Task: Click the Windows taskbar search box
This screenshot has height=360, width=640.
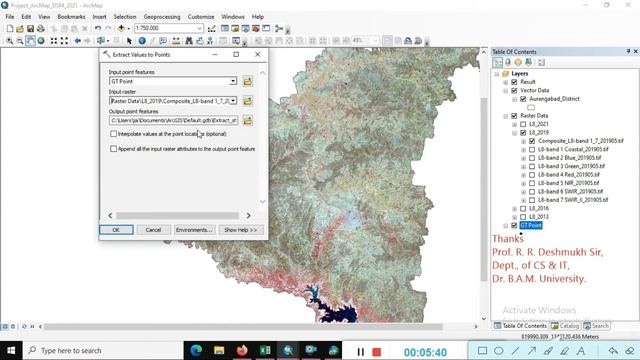Action: pyautogui.click(x=103, y=350)
